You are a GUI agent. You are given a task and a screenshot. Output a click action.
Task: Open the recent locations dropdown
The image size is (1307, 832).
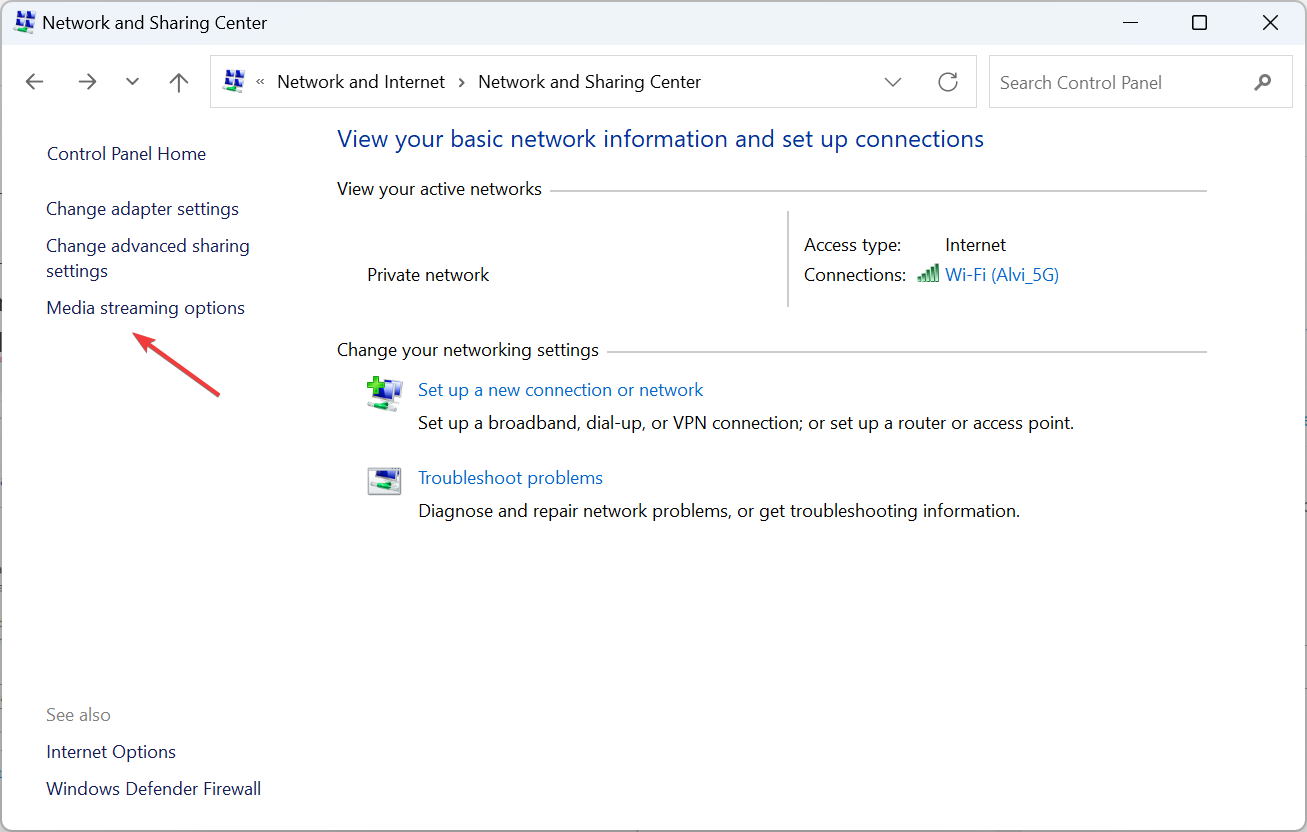132,81
